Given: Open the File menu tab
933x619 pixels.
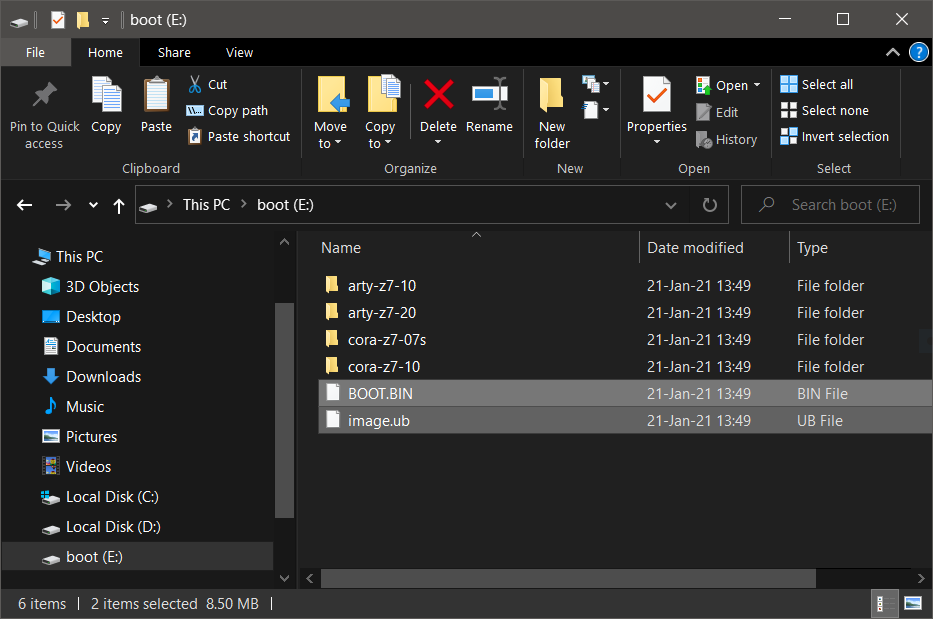Looking at the screenshot, I should (x=35, y=52).
